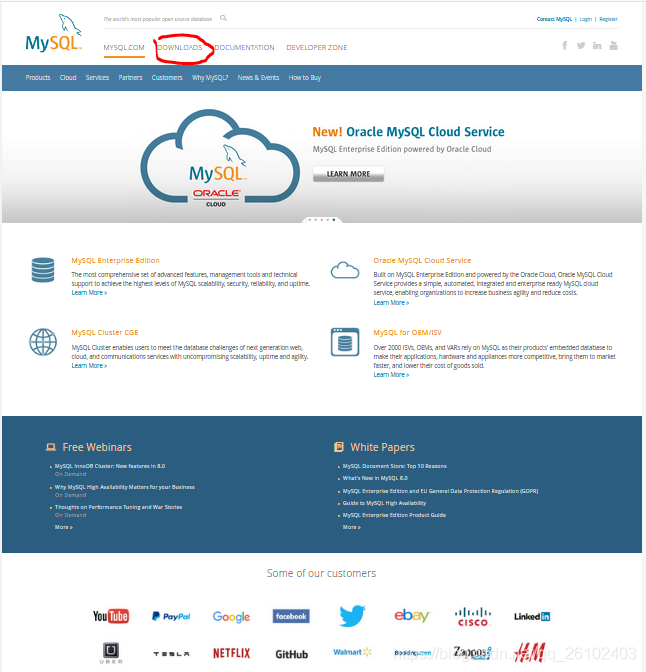Click Learn More under MySQL Cluster CGE
This screenshot has width=646, height=672.
[x=89, y=366]
